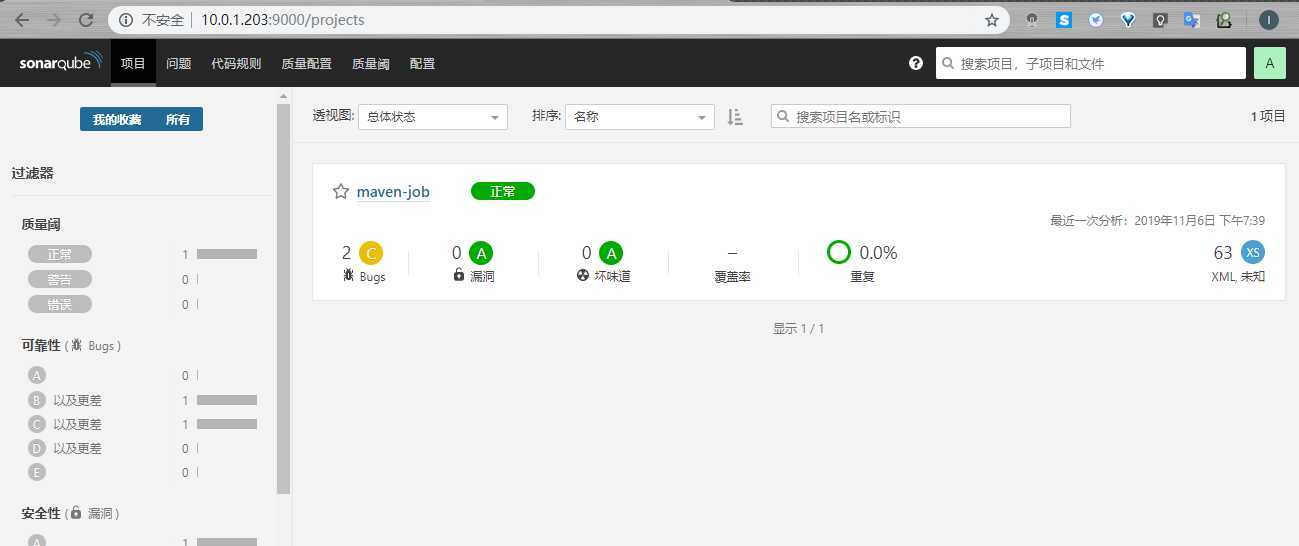1299x546 pixels.
Task: Open the browser profile avatar
Action: [x=1268, y=19]
